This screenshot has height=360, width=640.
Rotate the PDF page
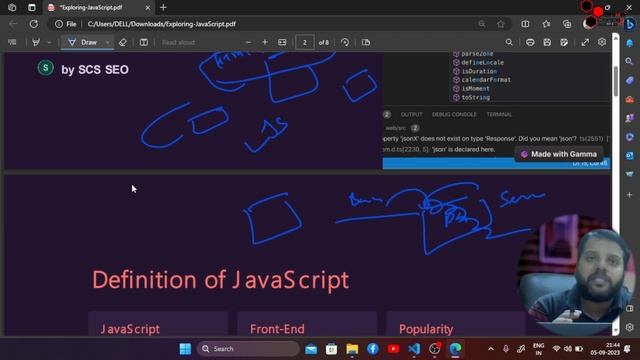345,42
